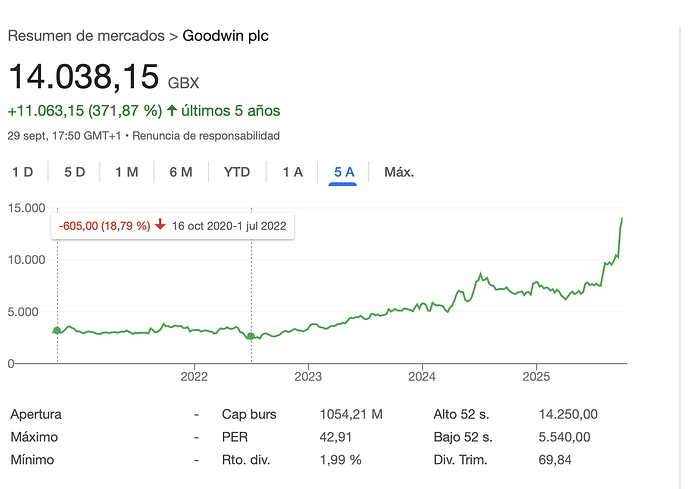690x489 pixels.
Task: Select the 1 A time range
Action: click(x=292, y=172)
